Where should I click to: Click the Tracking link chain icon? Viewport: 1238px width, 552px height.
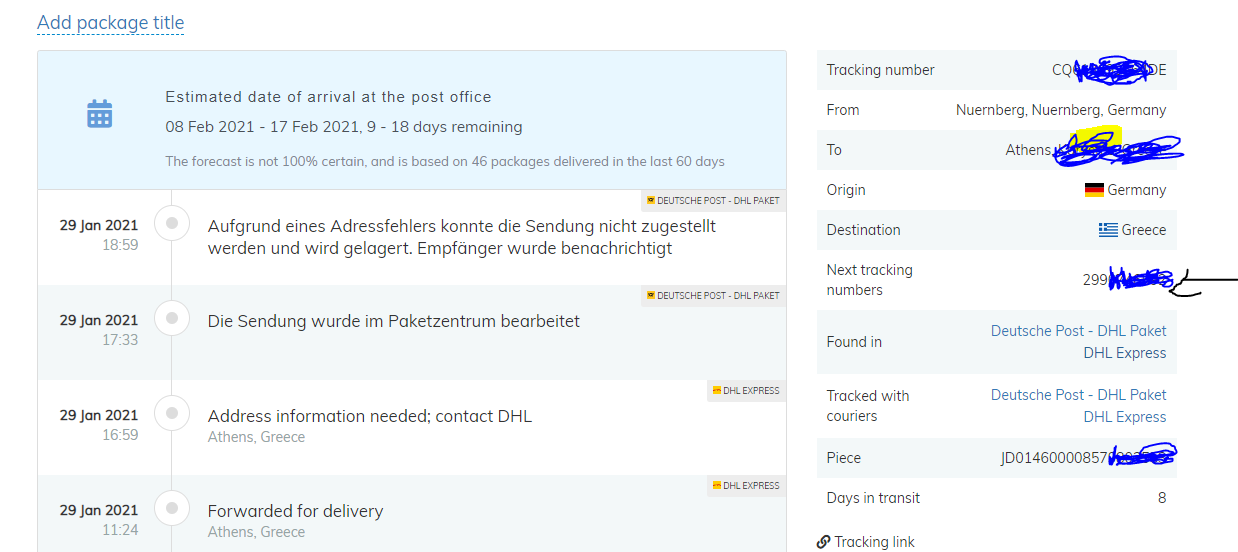coord(823,542)
